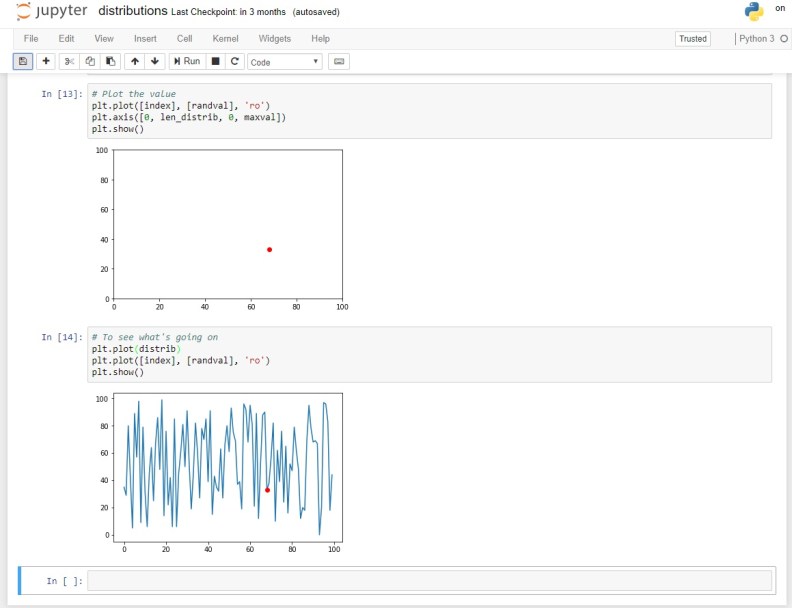The width and height of the screenshot is (792, 608).
Task: Open the command palette keyboard icon
Action: tap(339, 62)
